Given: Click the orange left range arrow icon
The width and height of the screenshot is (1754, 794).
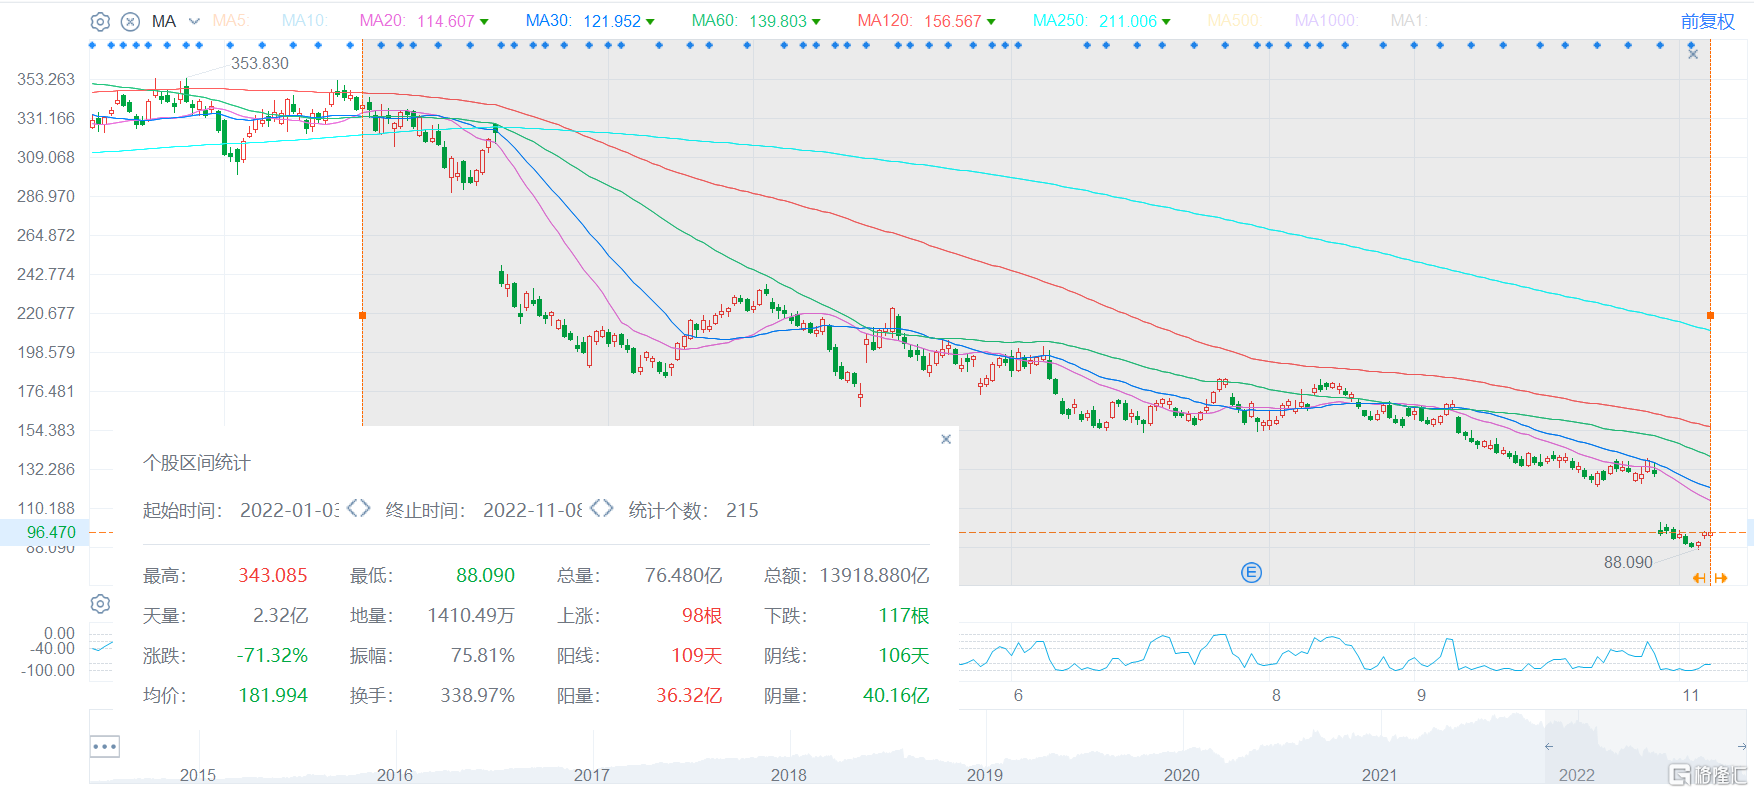Looking at the screenshot, I should click(x=1699, y=578).
